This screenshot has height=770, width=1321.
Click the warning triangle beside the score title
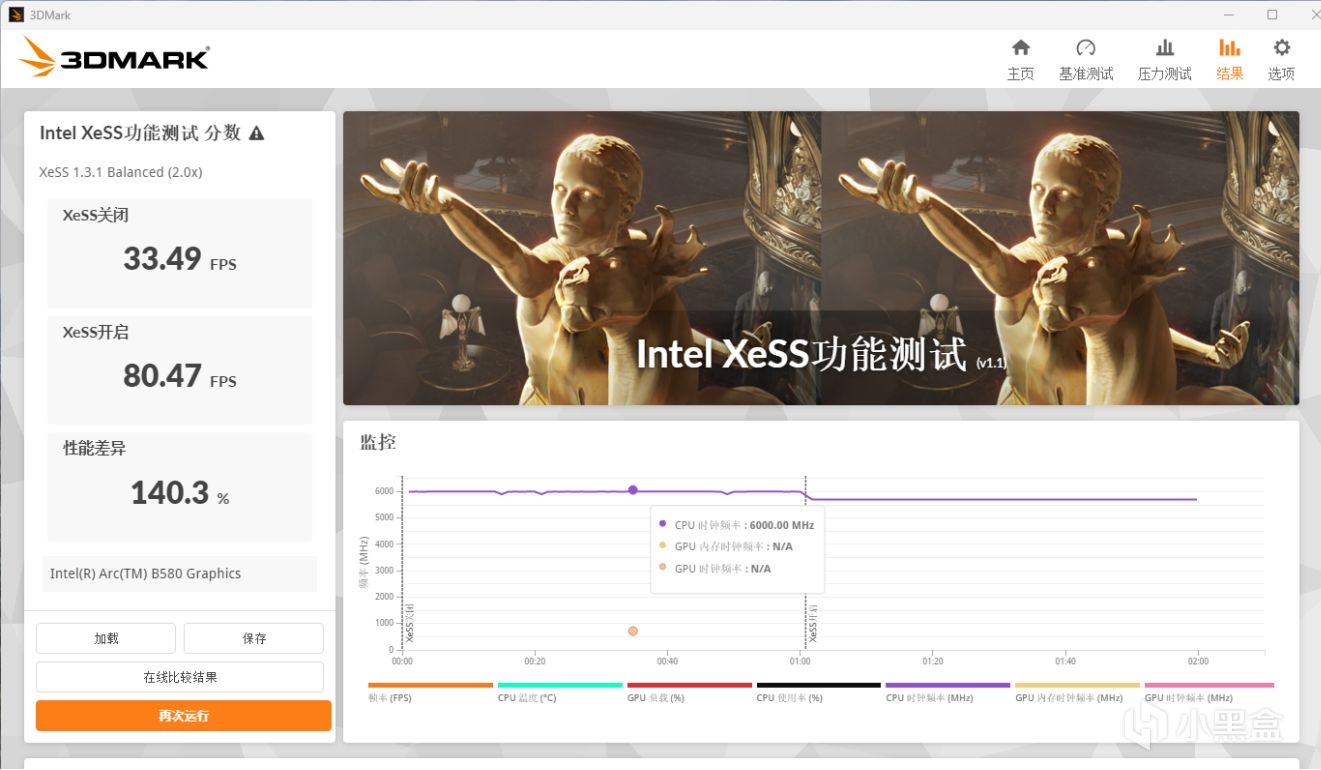click(257, 133)
